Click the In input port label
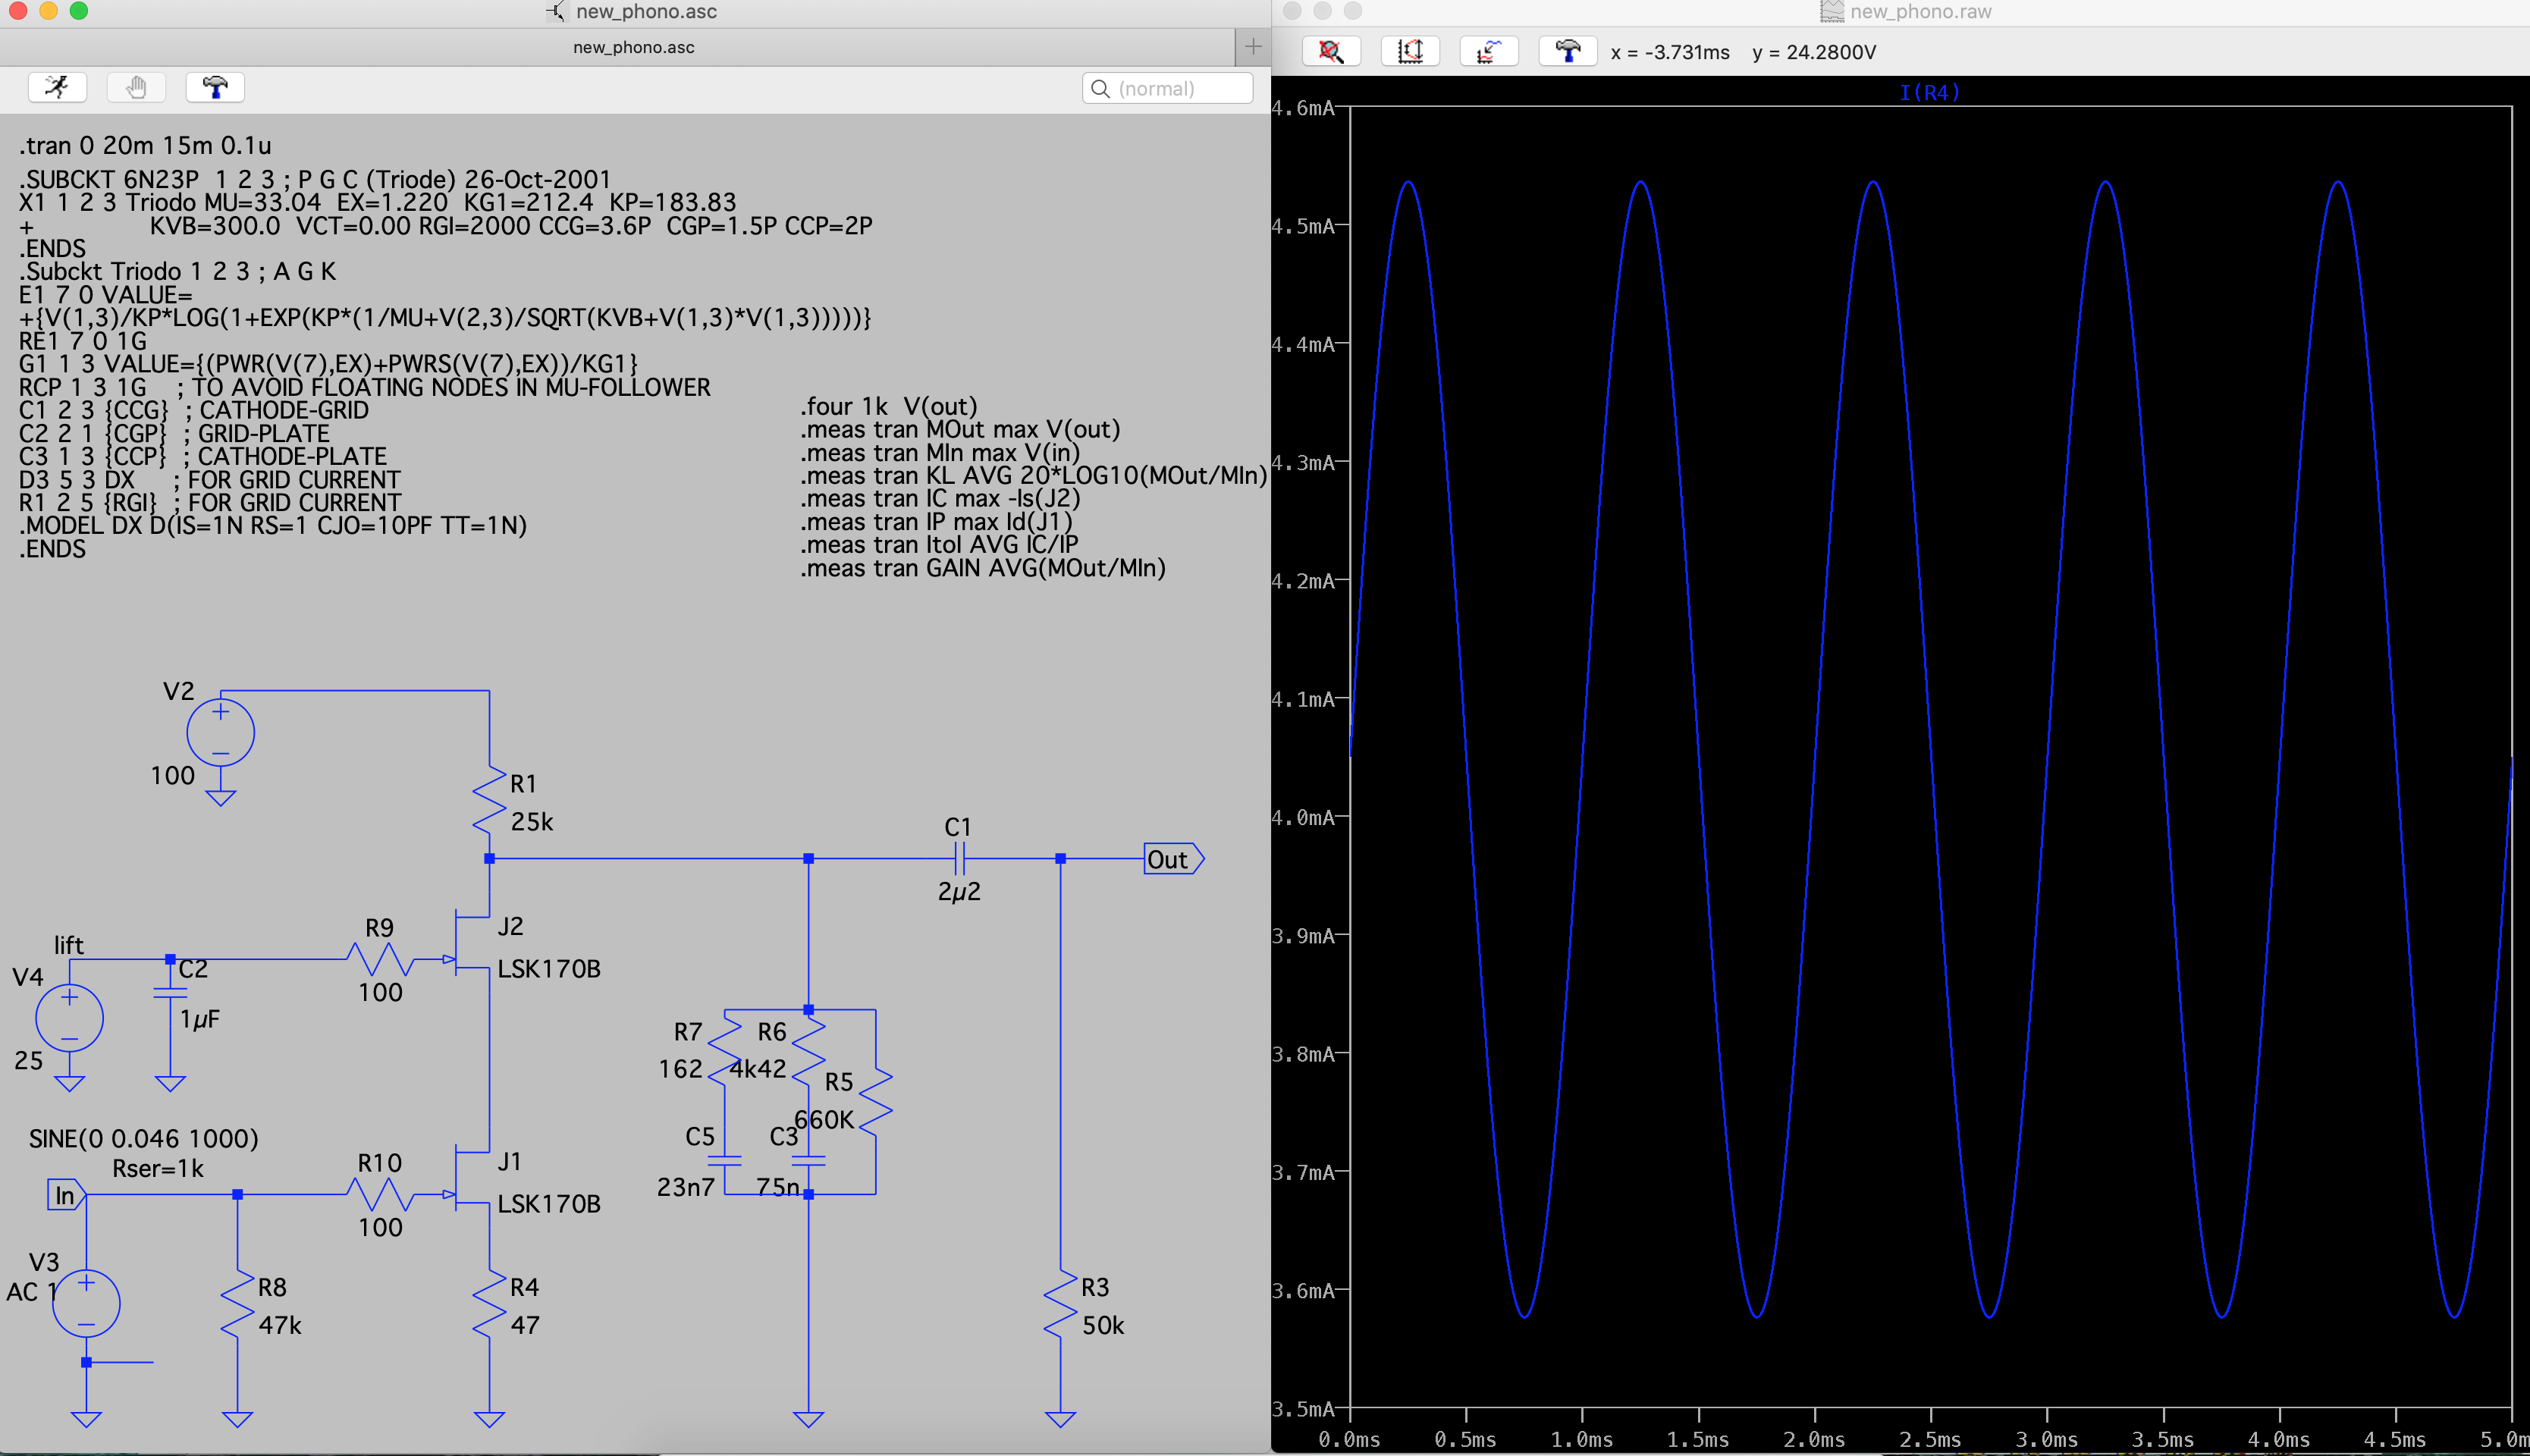The width and height of the screenshot is (2530, 1456). (x=65, y=1195)
